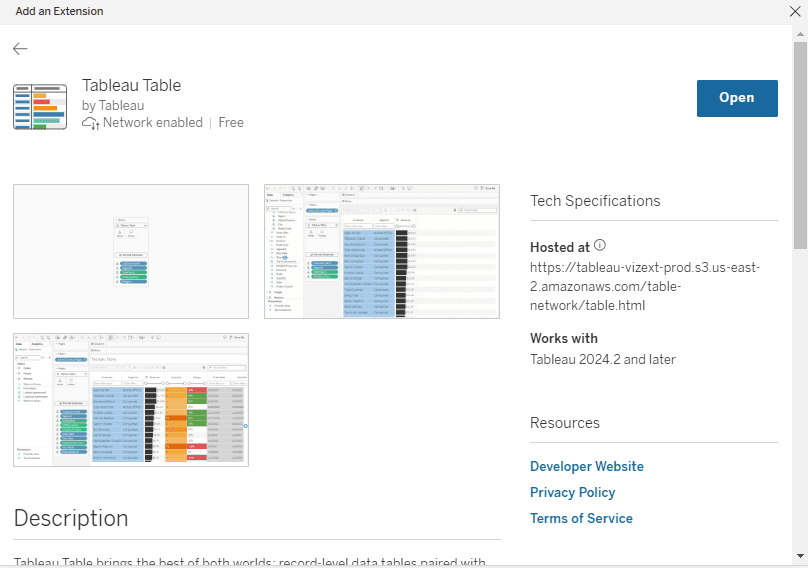Close the Add an Extension dialog

[795, 11]
